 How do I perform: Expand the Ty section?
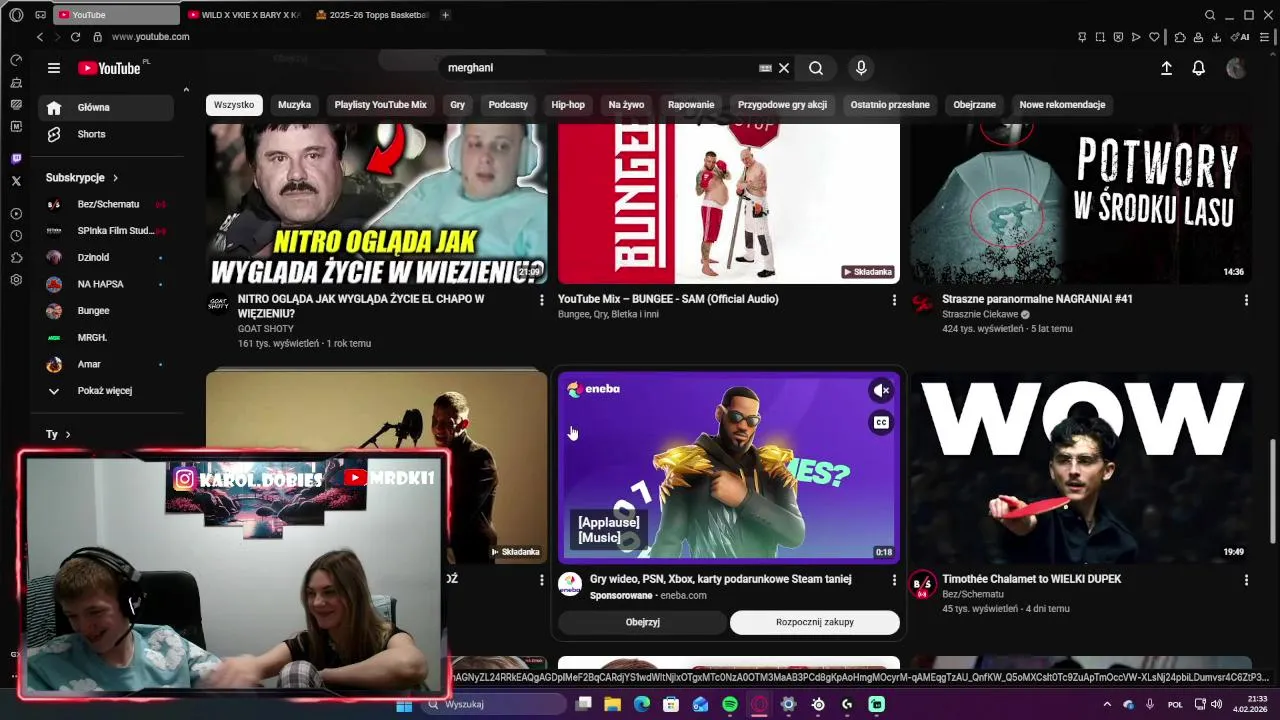(58, 434)
